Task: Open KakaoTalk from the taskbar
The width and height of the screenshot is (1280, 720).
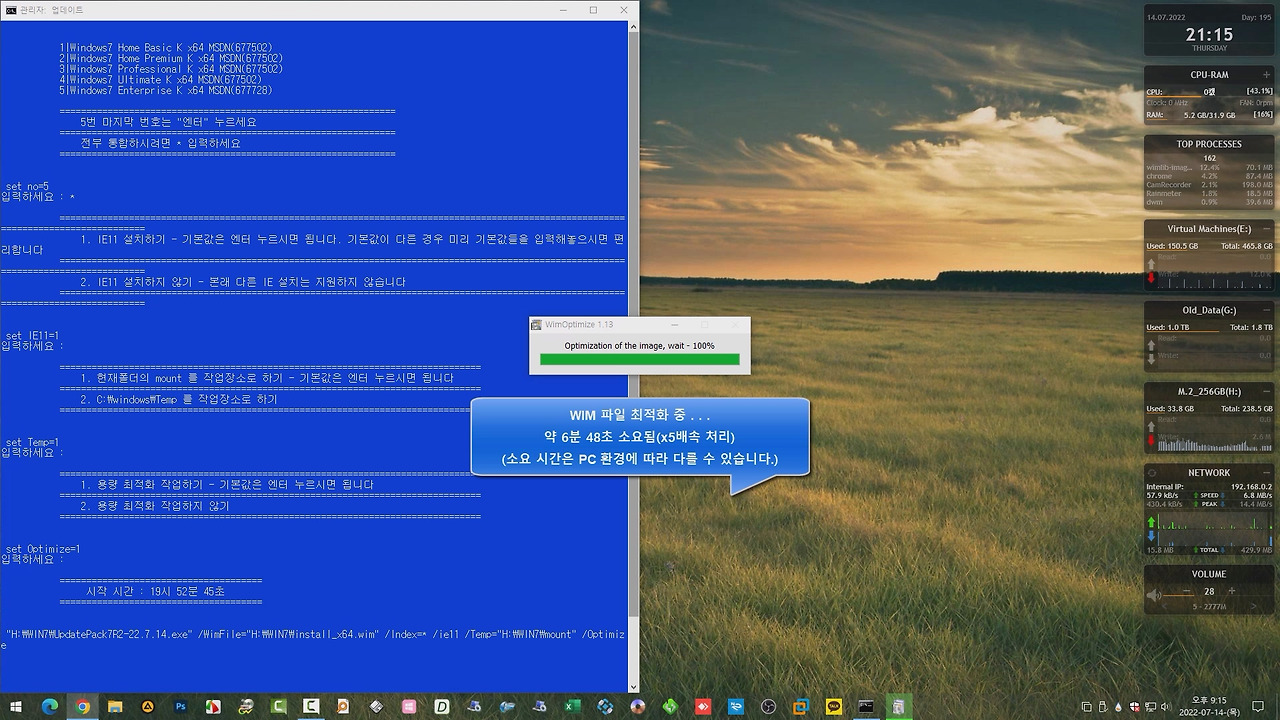Action: pyautogui.click(x=834, y=707)
